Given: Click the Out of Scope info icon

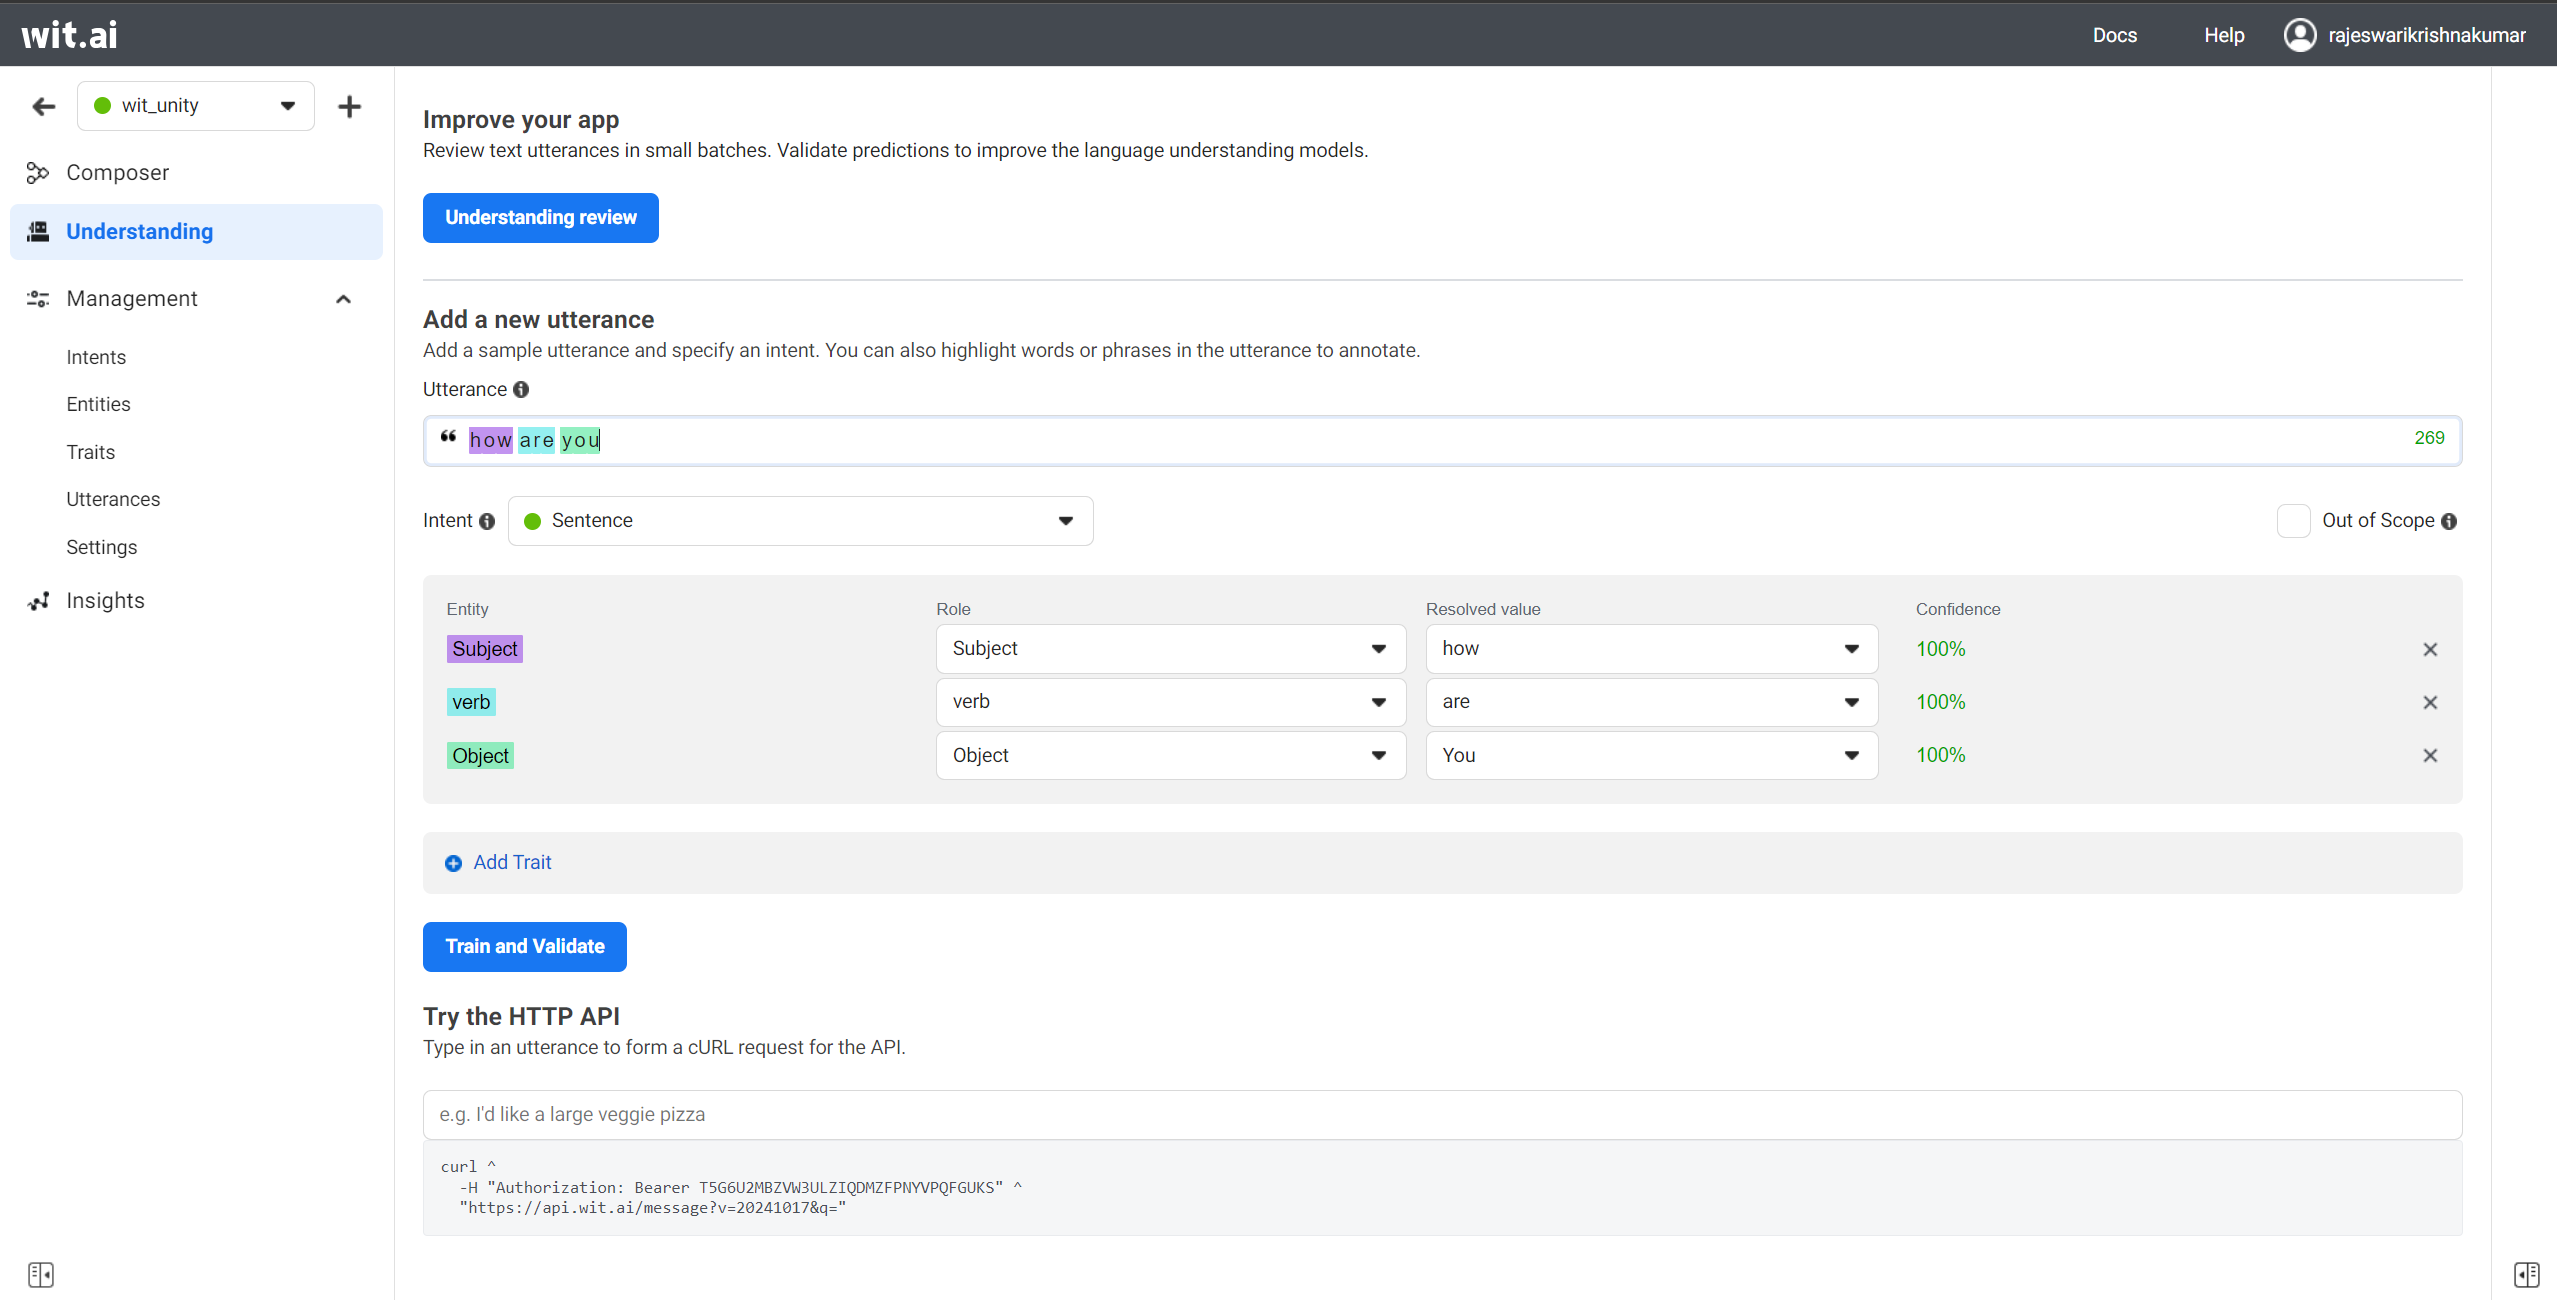Looking at the screenshot, I should [x=2449, y=521].
